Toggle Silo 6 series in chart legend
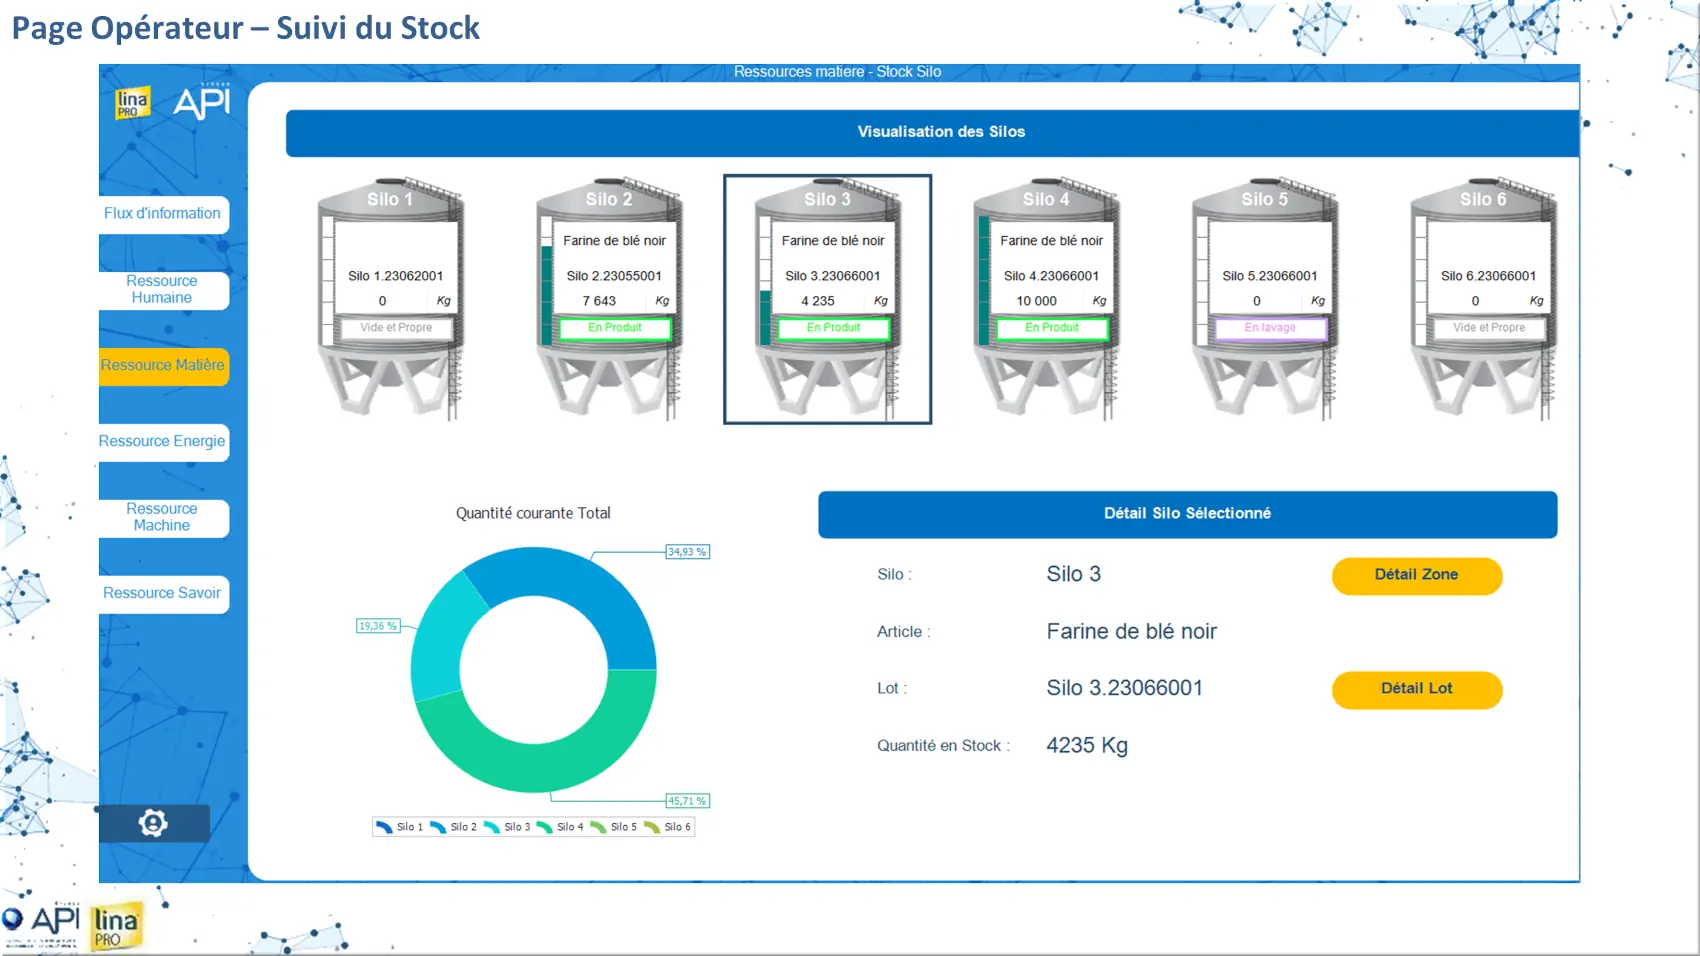The image size is (1700, 956). point(668,827)
